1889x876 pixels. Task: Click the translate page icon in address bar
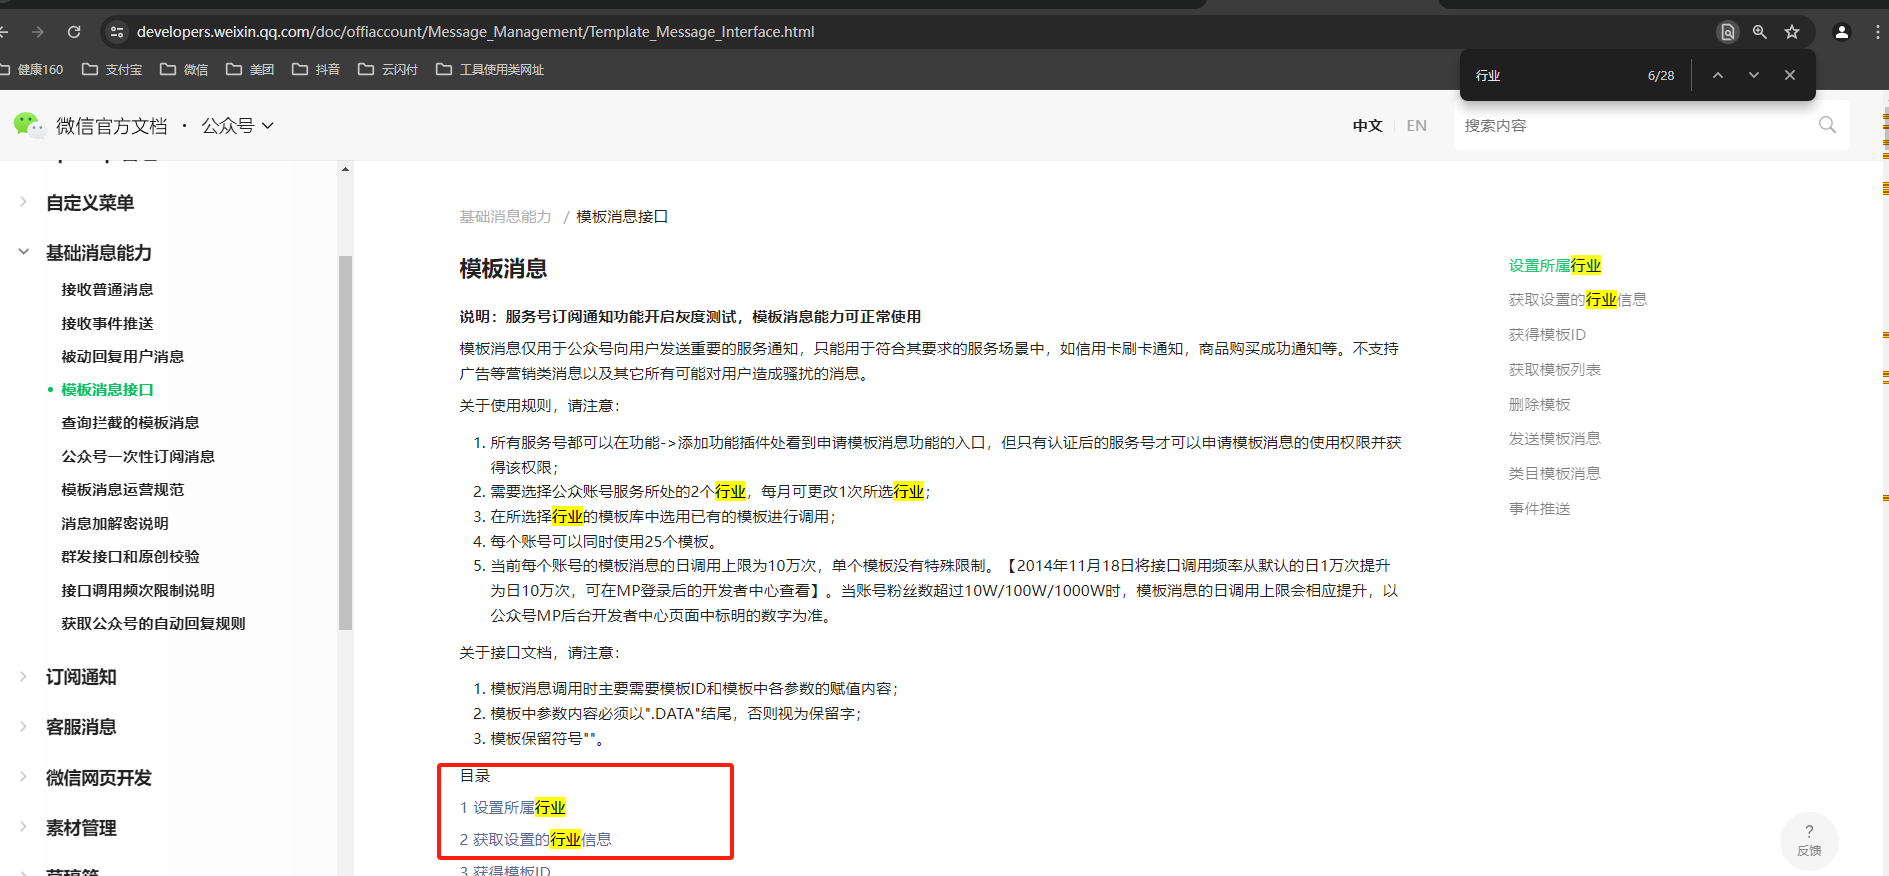pos(1727,32)
